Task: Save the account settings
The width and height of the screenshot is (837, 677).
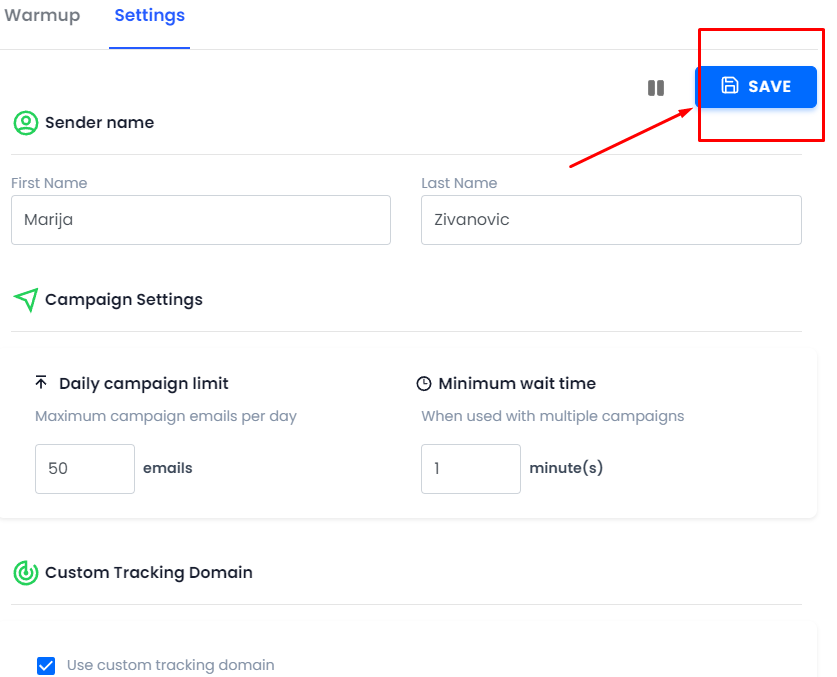Action: [756, 86]
